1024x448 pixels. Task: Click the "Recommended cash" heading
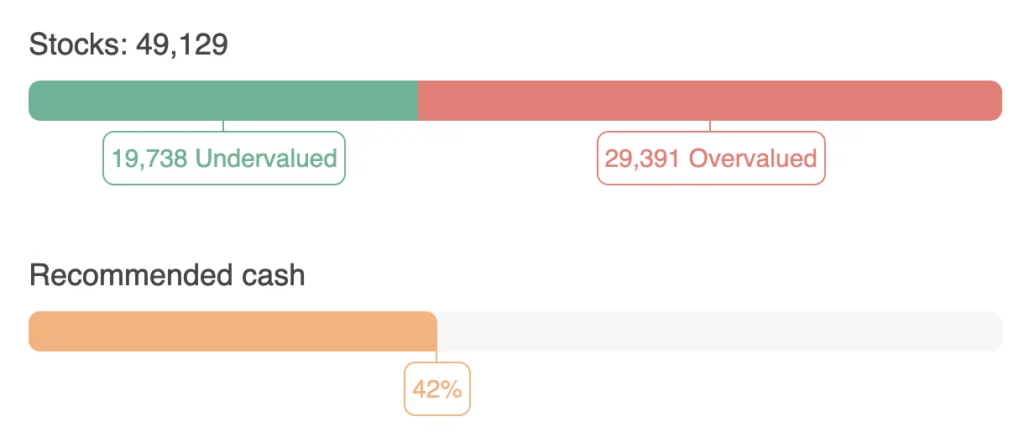[x=167, y=275]
